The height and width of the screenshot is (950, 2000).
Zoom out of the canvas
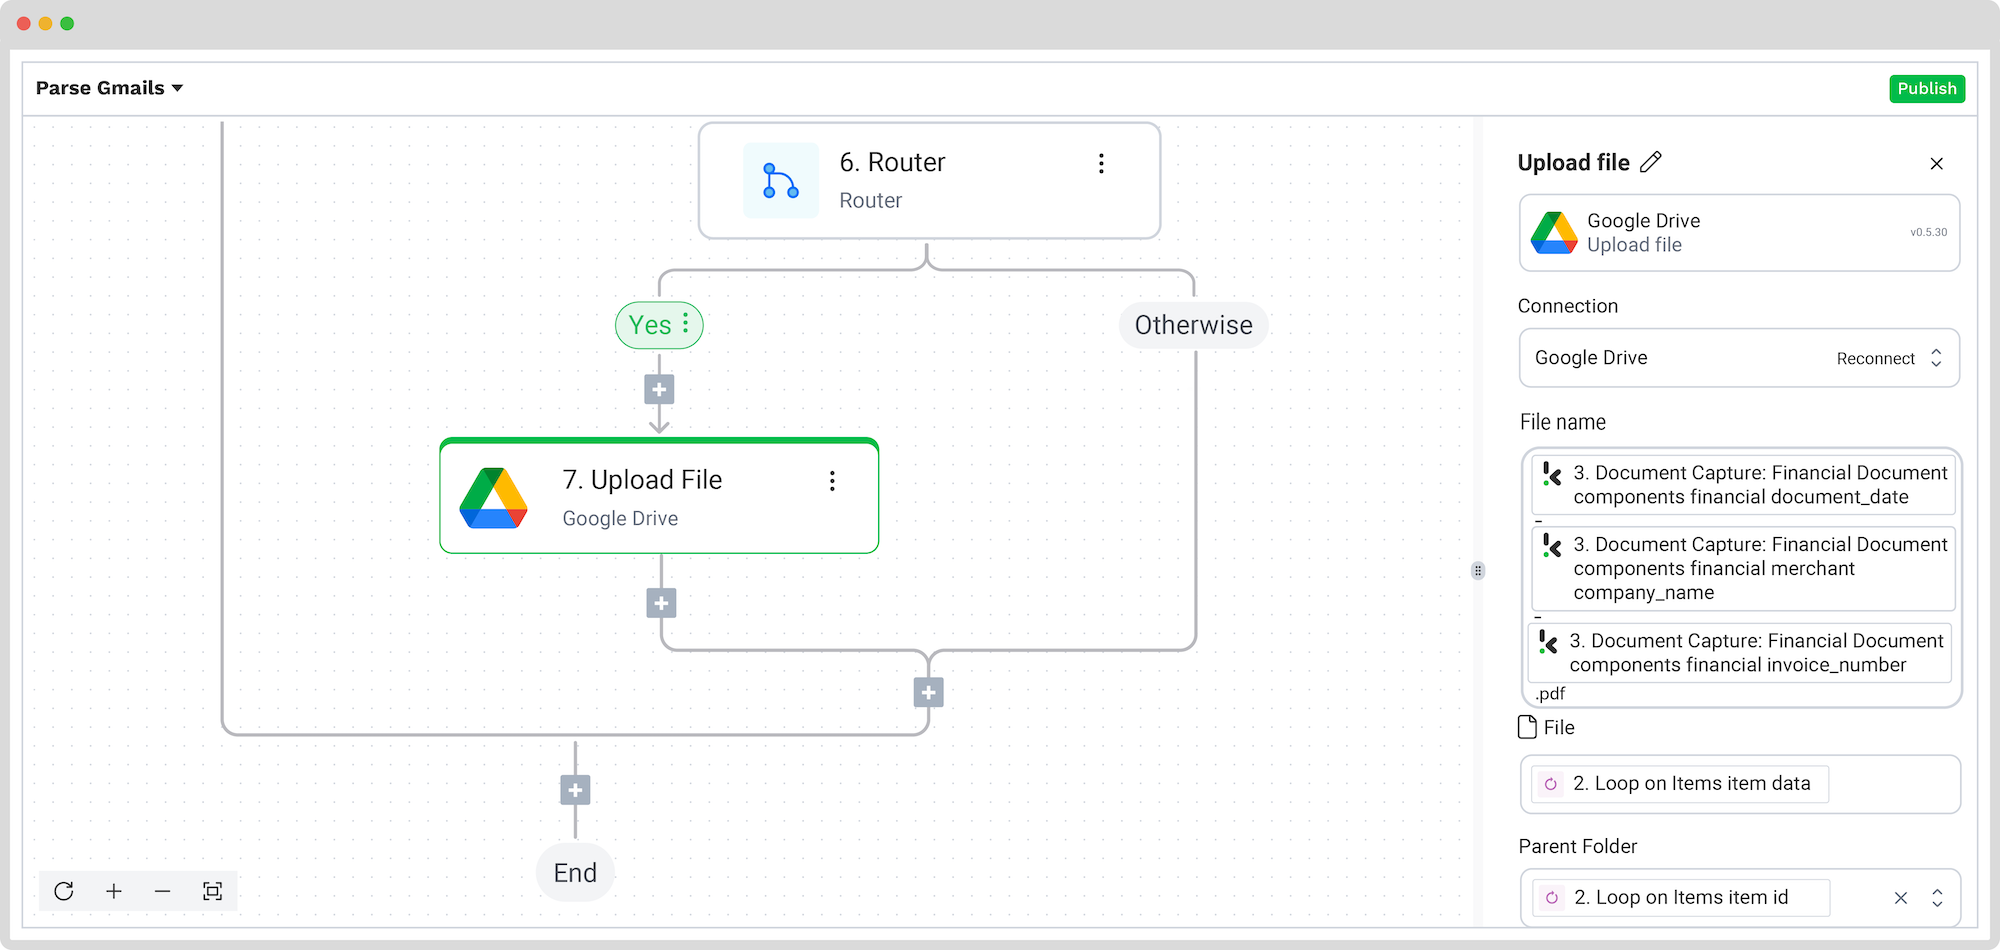pyautogui.click(x=163, y=891)
